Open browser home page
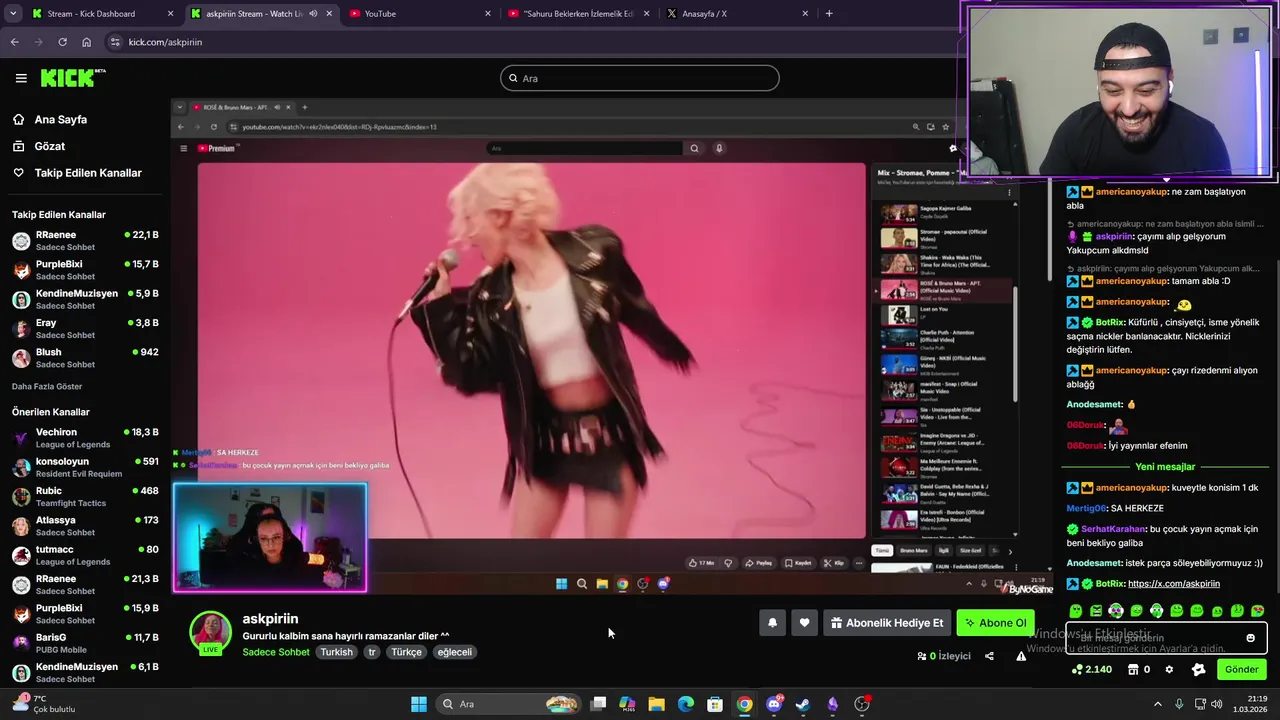This screenshot has height=720, width=1280. pyautogui.click(x=86, y=42)
